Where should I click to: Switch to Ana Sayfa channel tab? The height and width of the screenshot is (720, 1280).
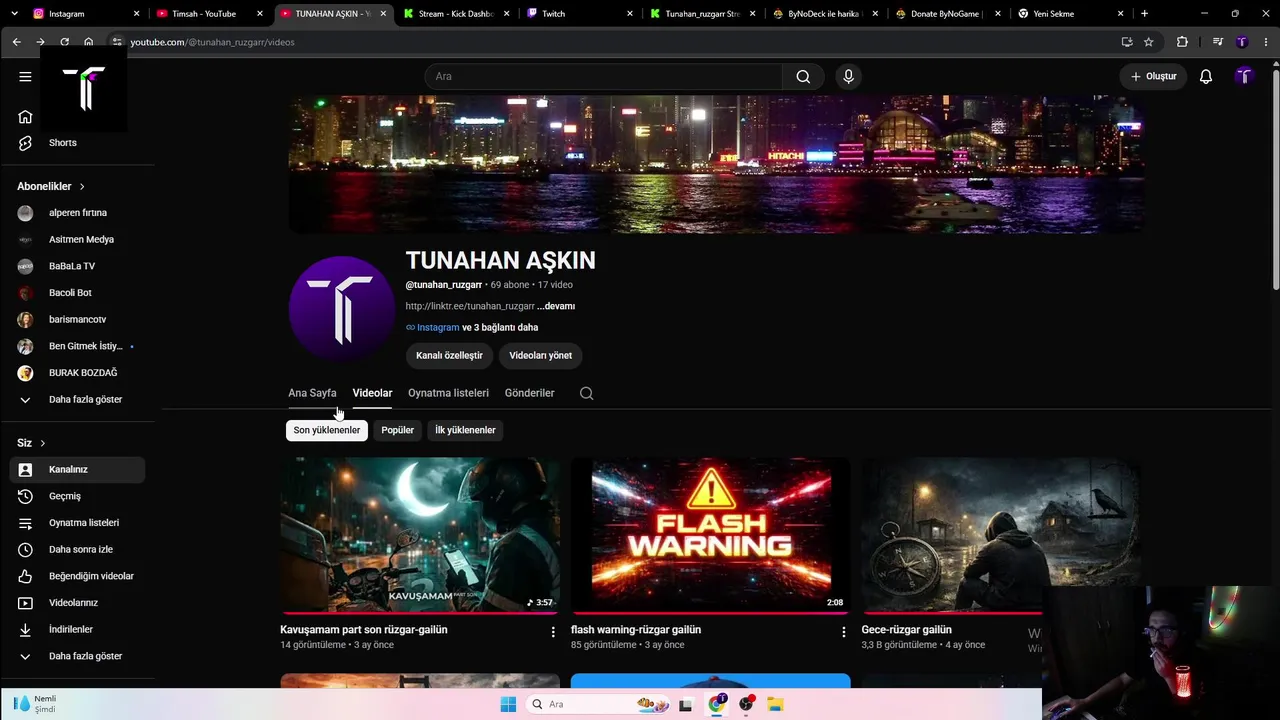312,393
